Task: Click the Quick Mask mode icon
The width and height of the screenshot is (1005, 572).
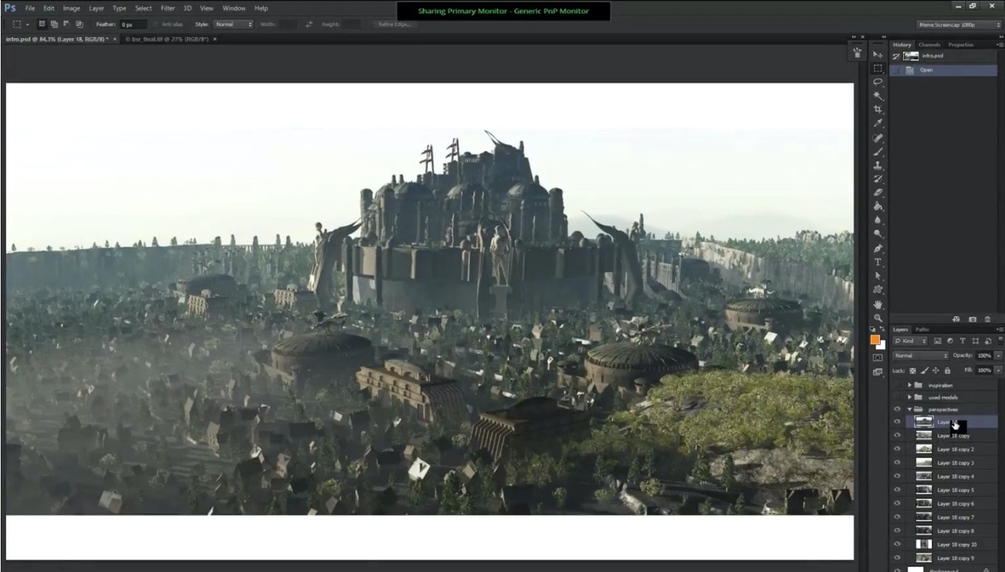Action: [878, 358]
